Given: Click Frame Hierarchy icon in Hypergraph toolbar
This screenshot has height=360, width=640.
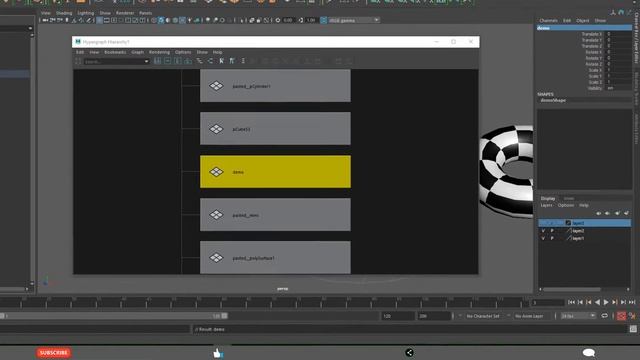Looking at the screenshot, I should point(178,61).
